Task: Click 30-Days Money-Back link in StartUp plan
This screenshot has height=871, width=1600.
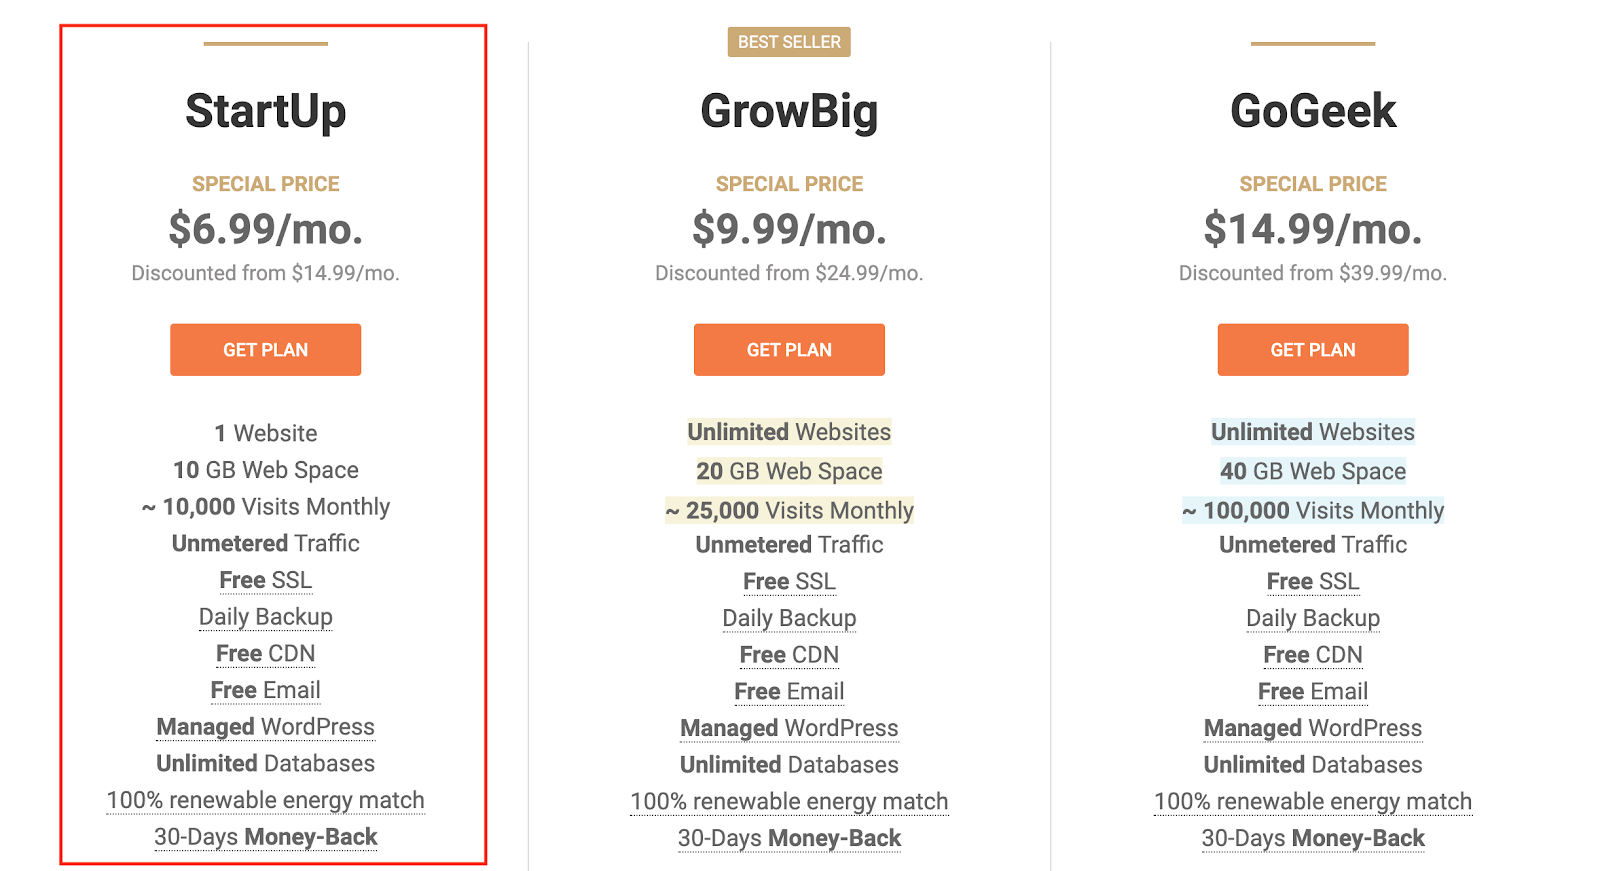Action: point(265,837)
